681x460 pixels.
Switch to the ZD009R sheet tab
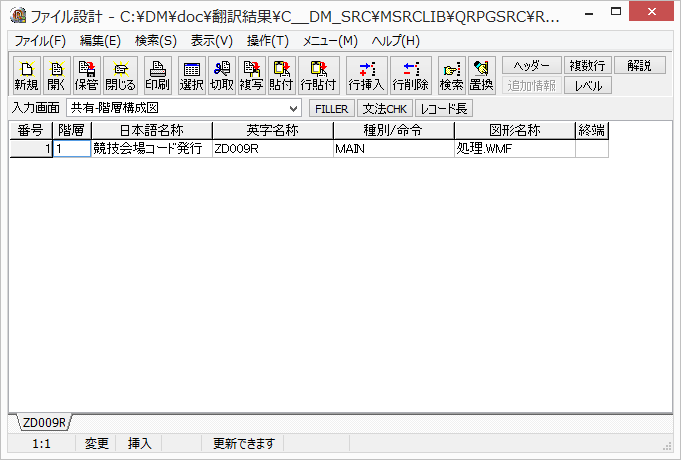pos(44,423)
